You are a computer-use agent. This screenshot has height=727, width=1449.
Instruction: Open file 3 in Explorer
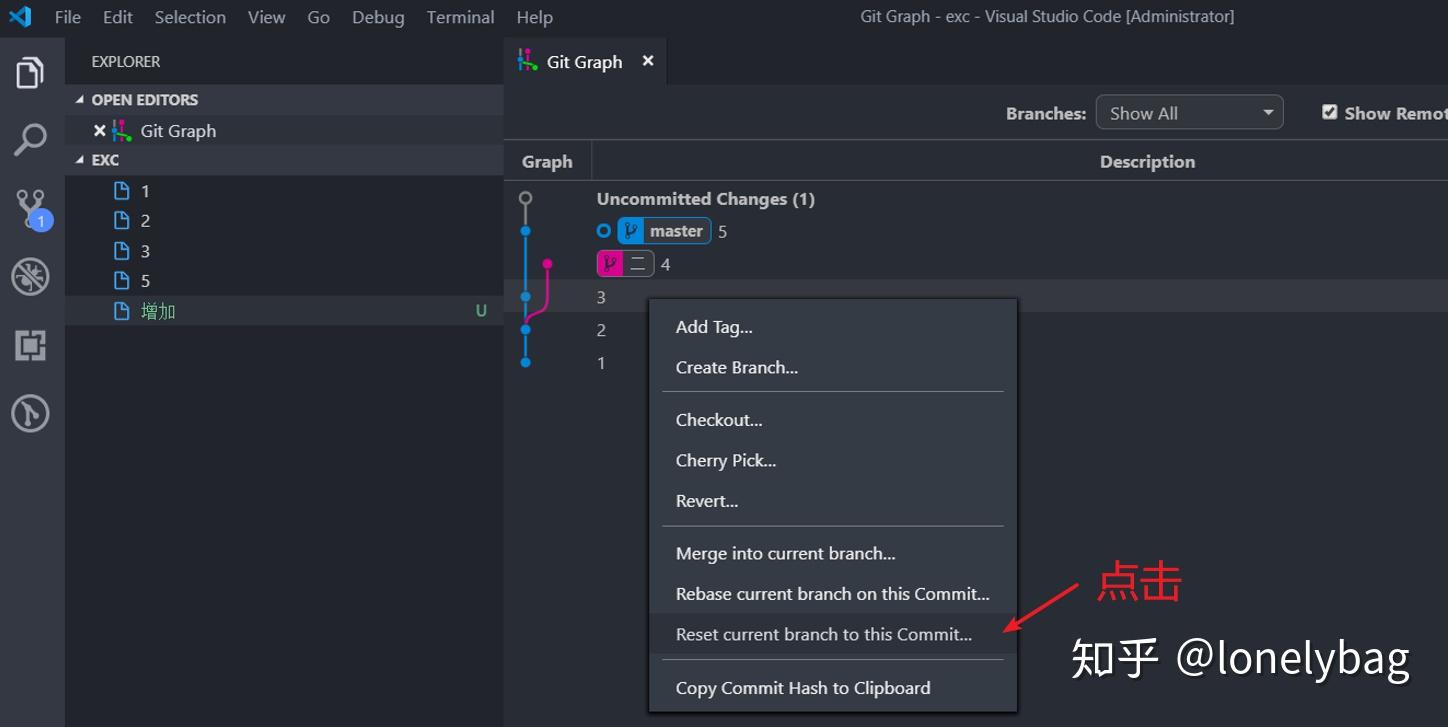284,250
